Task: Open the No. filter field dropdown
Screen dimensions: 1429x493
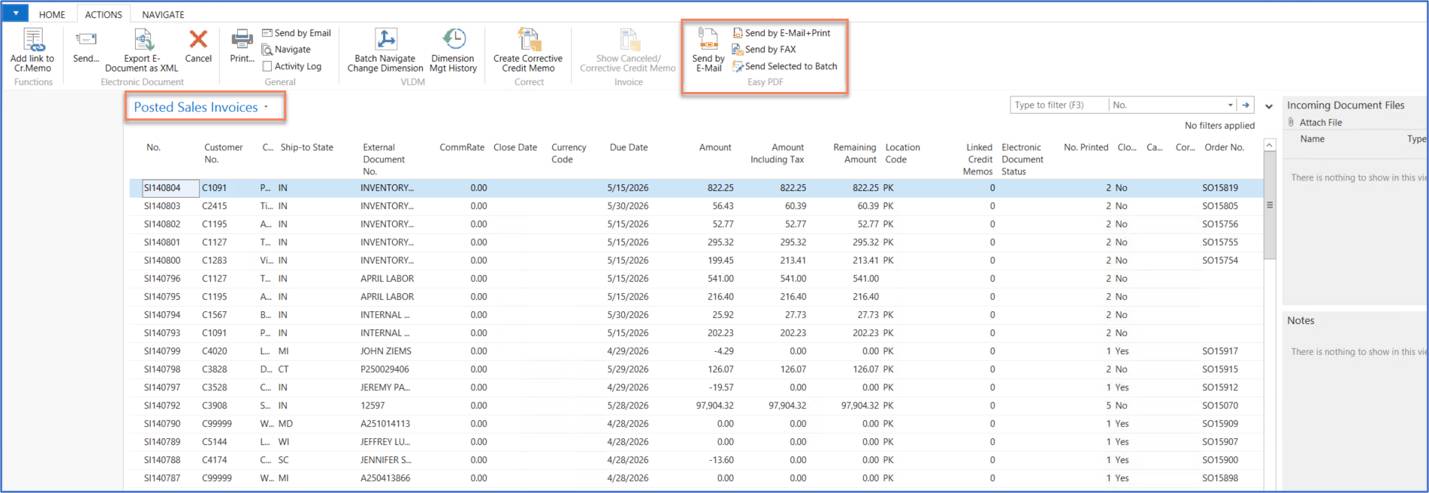Action: 1230,105
